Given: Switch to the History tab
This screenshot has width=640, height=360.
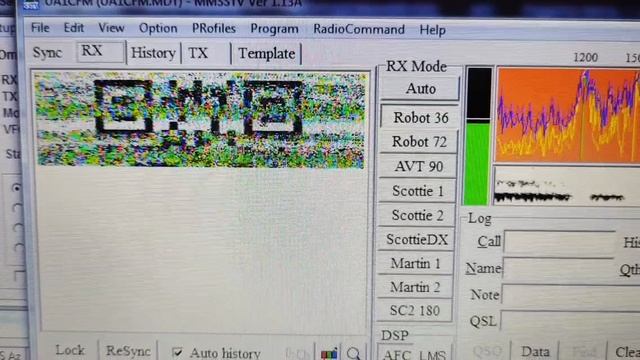Looking at the screenshot, I should pos(153,53).
